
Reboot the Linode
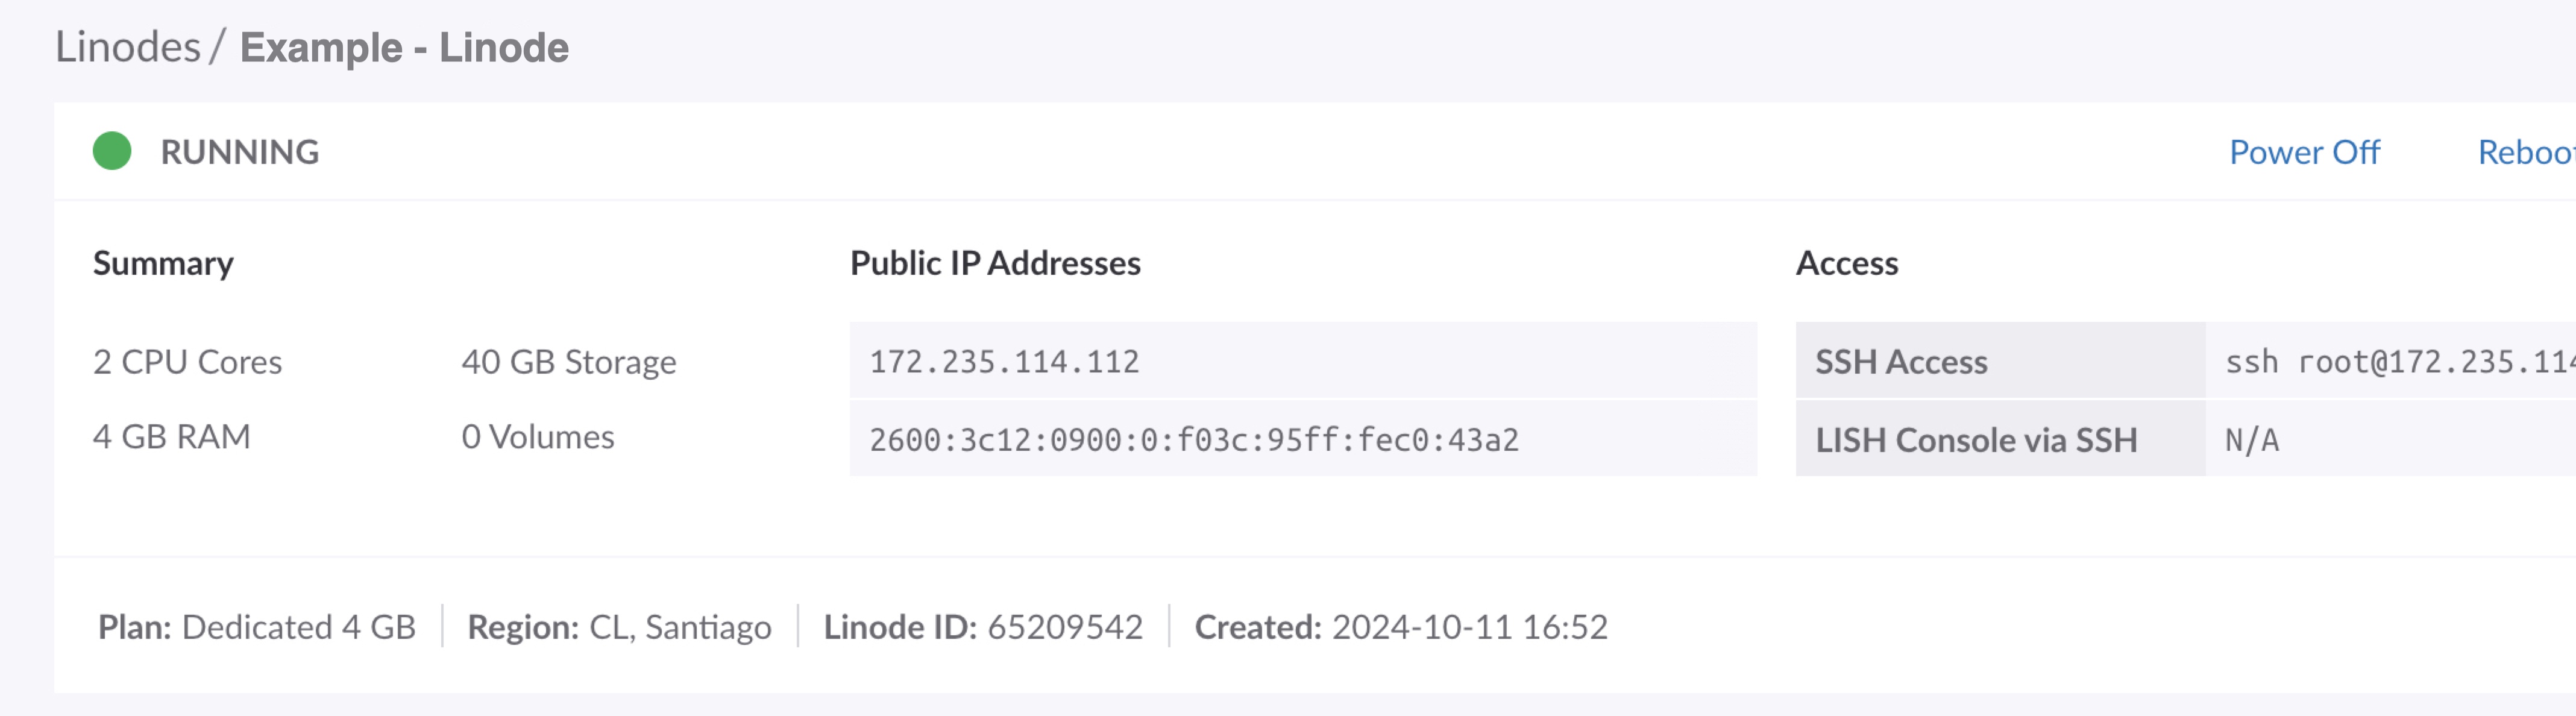pyautogui.click(x=2525, y=152)
